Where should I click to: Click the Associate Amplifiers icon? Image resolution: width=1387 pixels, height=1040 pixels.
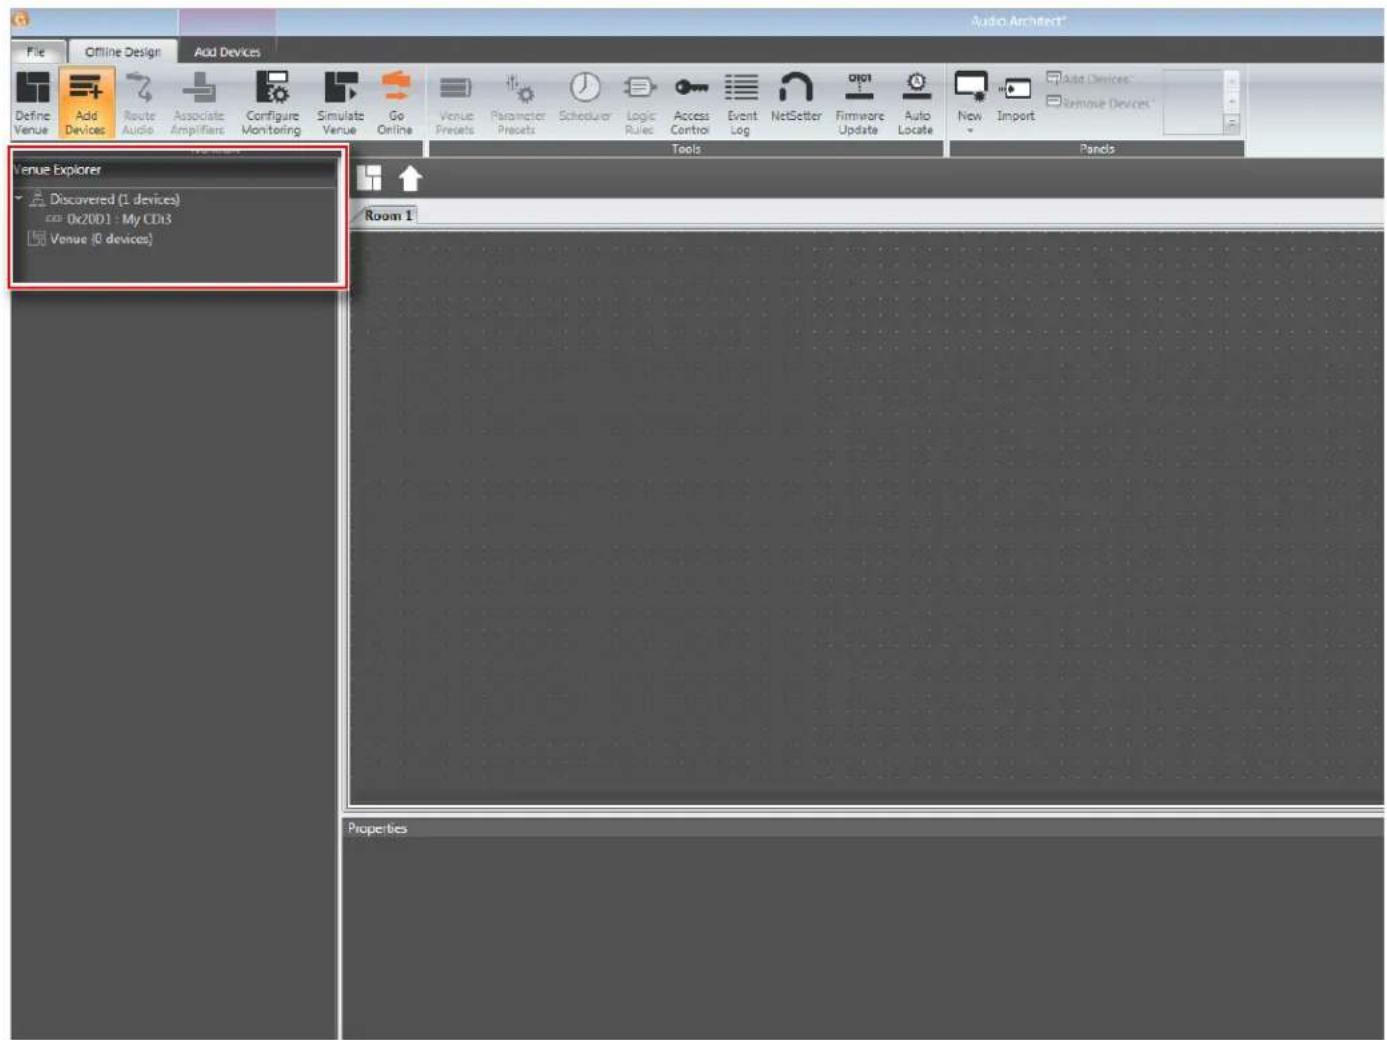[x=198, y=102]
